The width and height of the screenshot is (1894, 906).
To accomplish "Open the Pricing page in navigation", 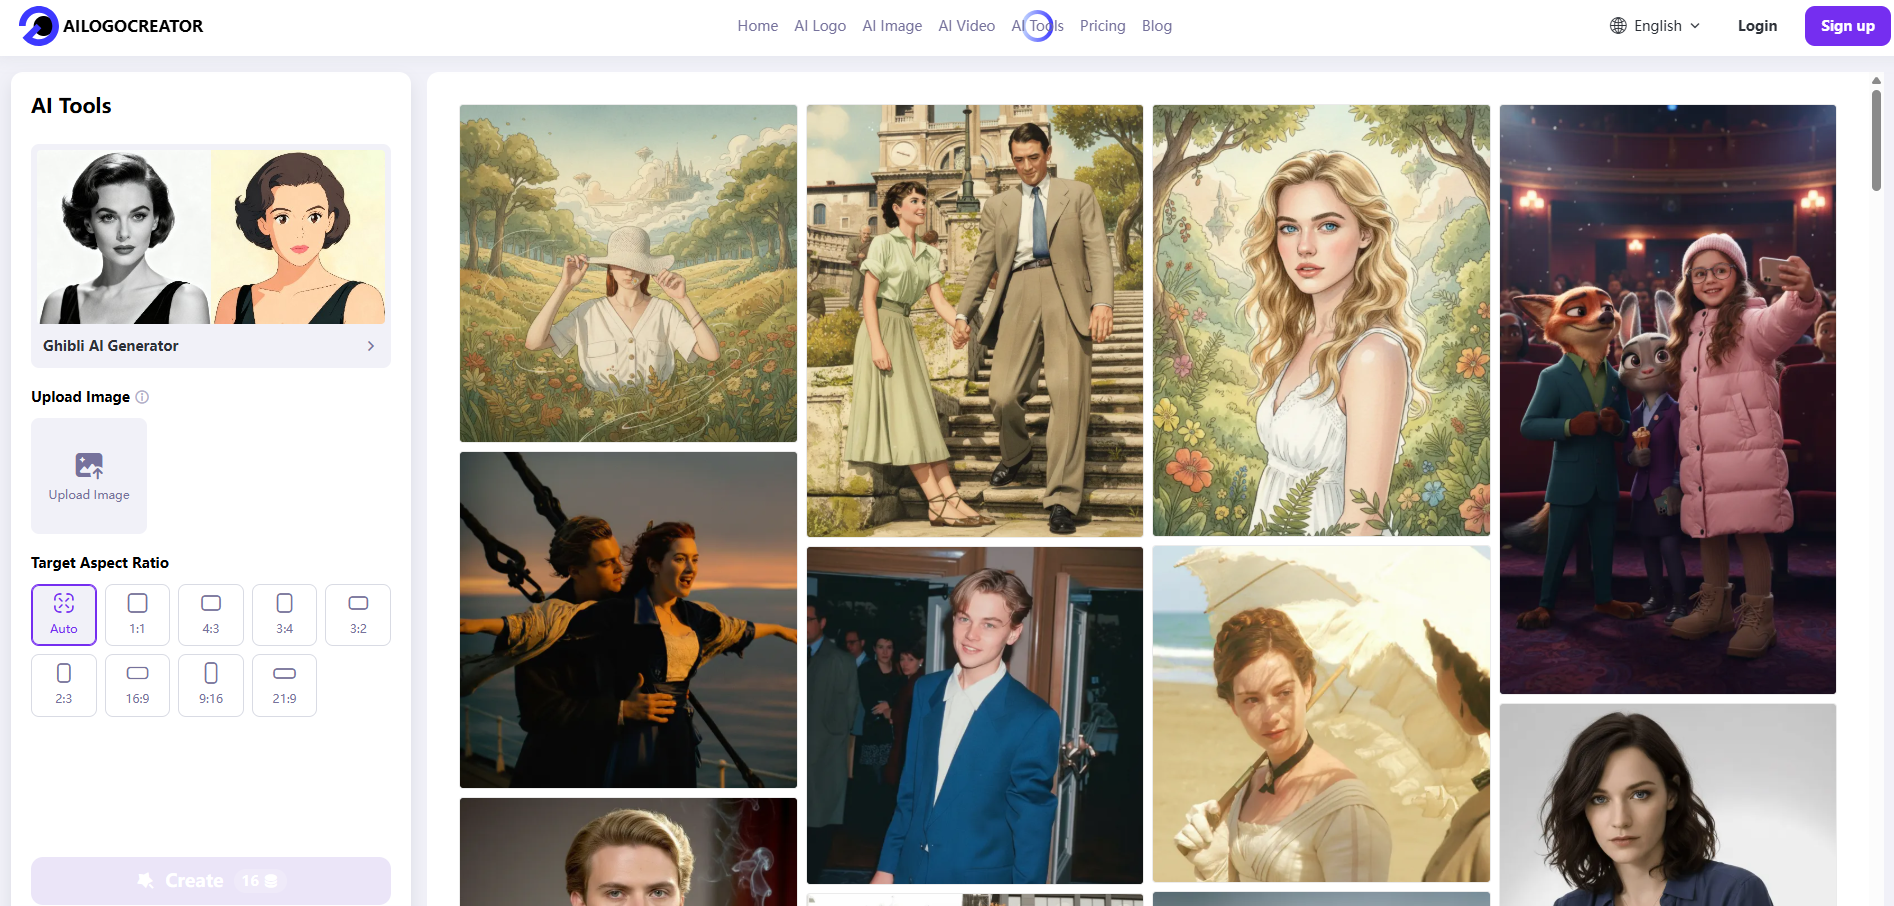I will click(x=1102, y=26).
